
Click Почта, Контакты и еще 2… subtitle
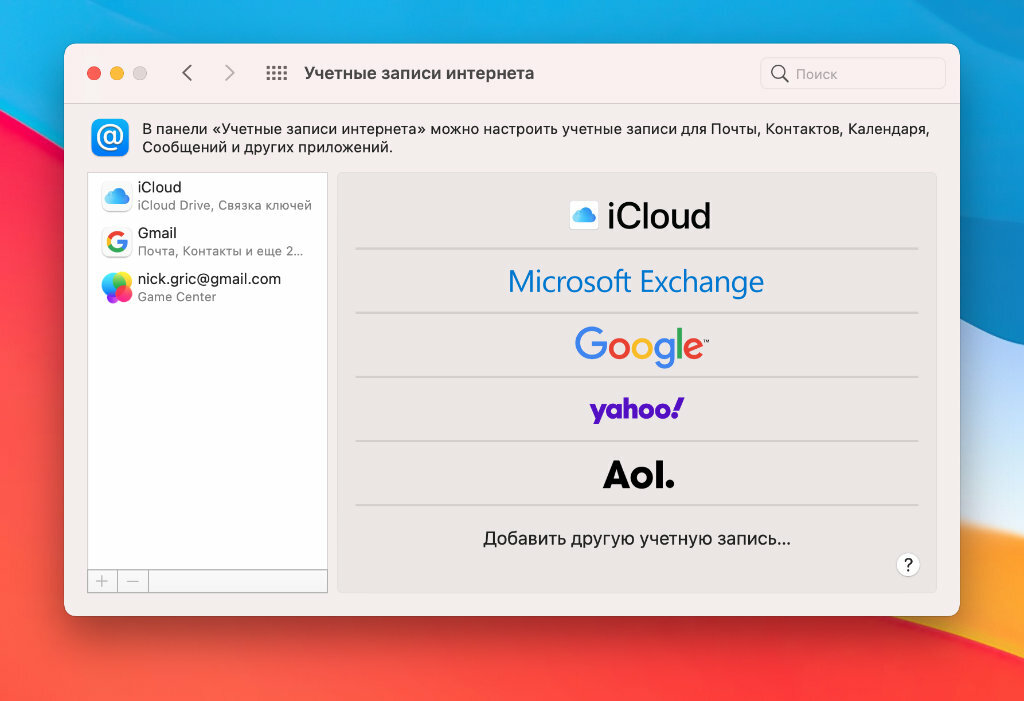click(220, 251)
